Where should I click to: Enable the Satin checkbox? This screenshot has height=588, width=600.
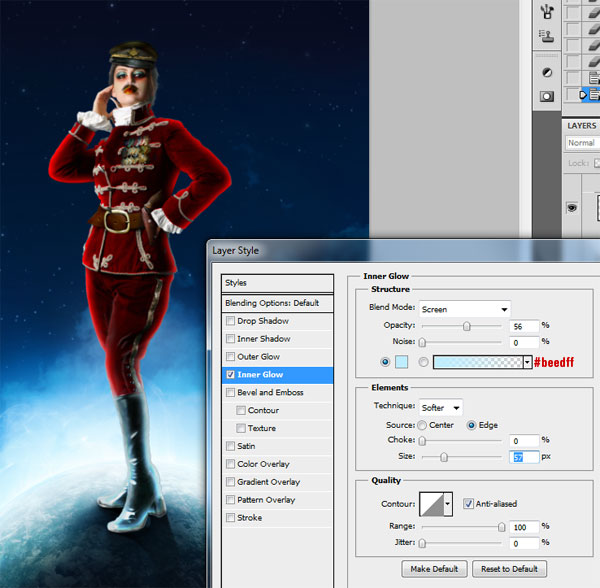pyautogui.click(x=230, y=446)
